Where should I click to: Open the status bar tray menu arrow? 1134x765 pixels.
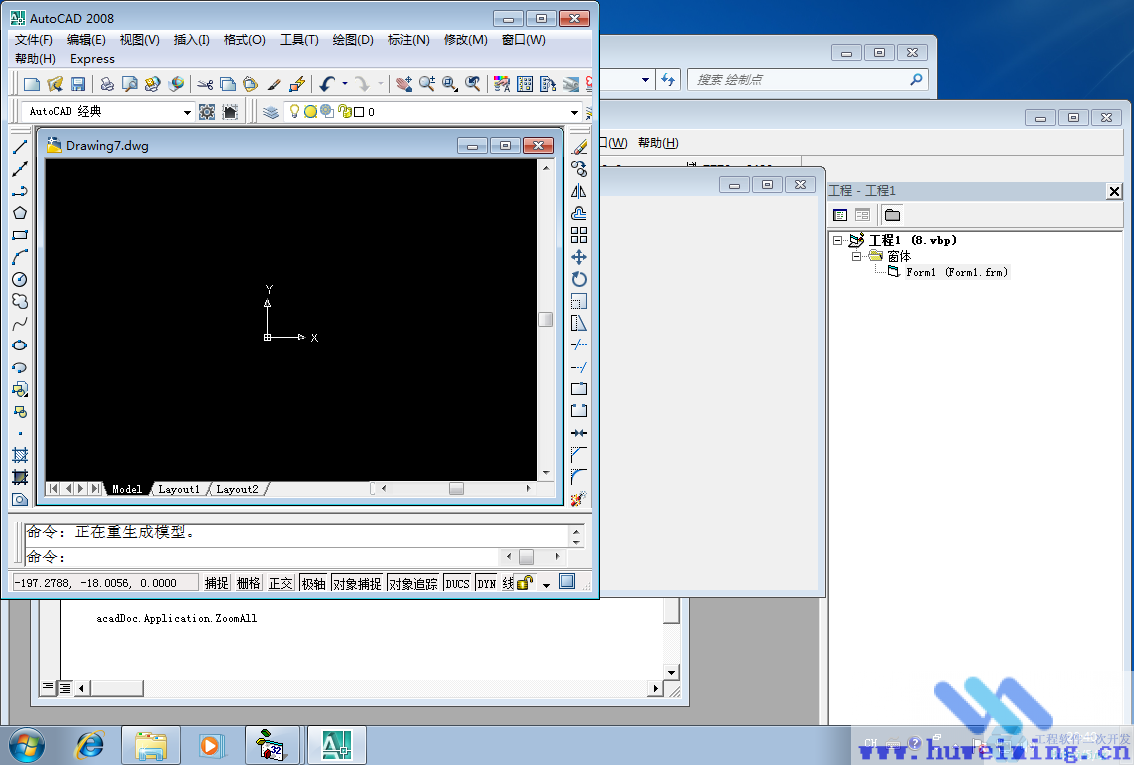pyautogui.click(x=547, y=584)
